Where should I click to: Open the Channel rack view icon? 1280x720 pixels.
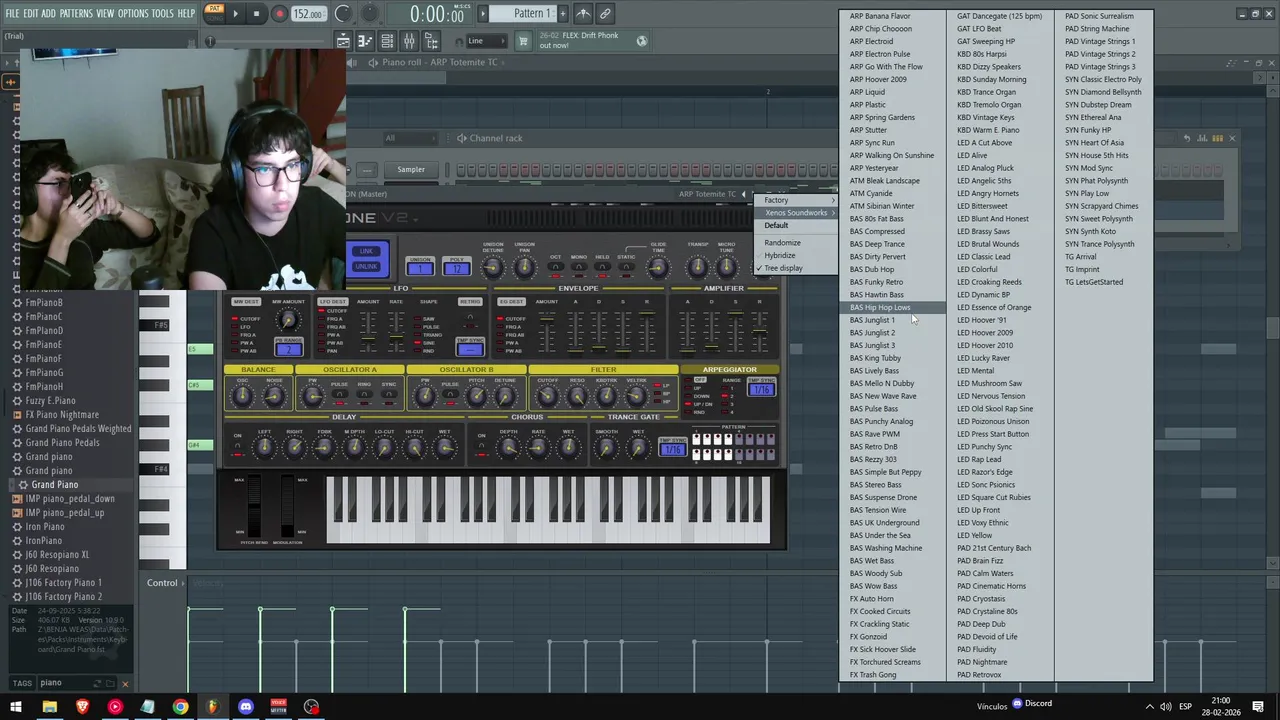click(387, 41)
